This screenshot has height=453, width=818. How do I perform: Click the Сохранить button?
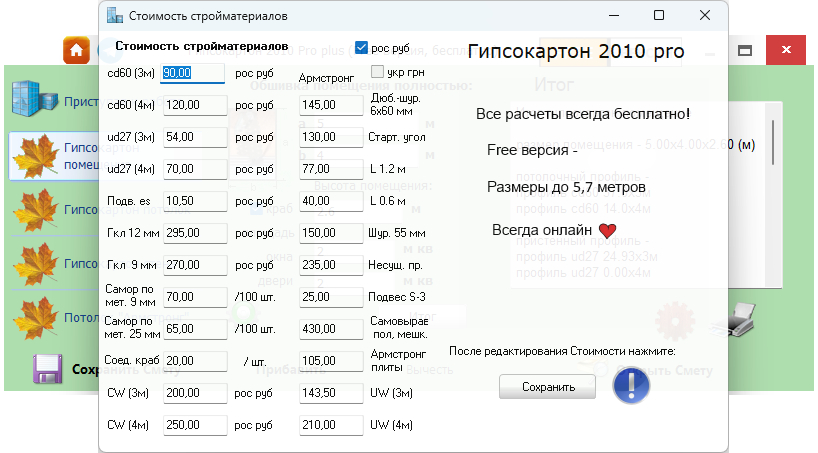coord(547,387)
